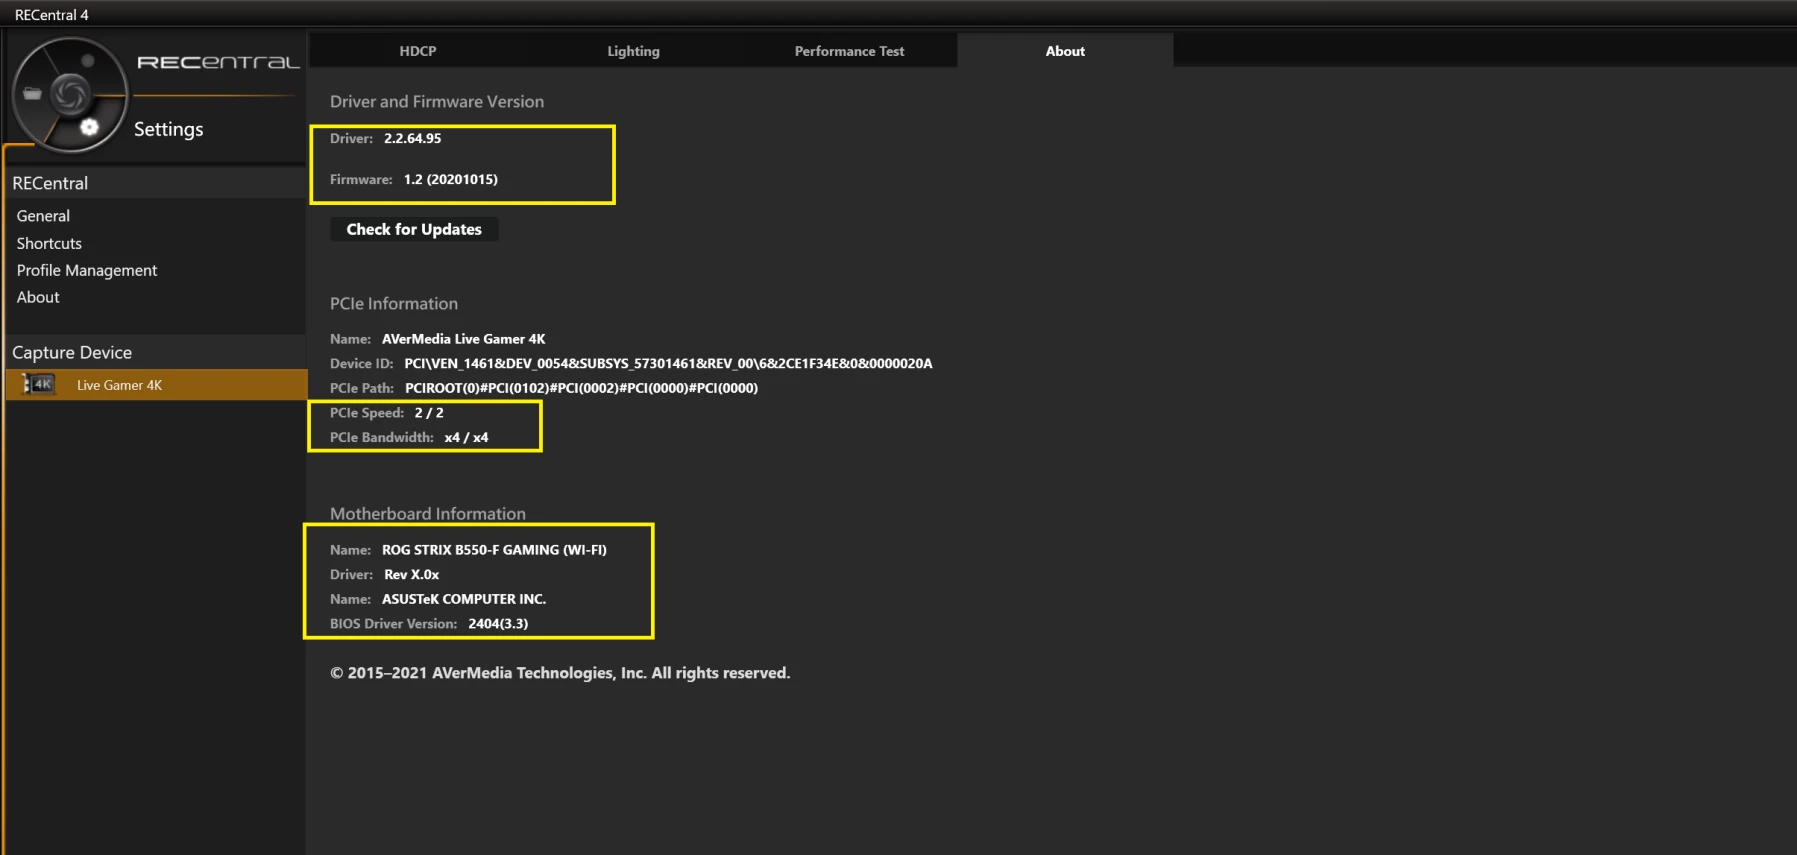Open Shortcuts settings in sidebar
Image resolution: width=1797 pixels, height=855 pixels.
coord(49,243)
